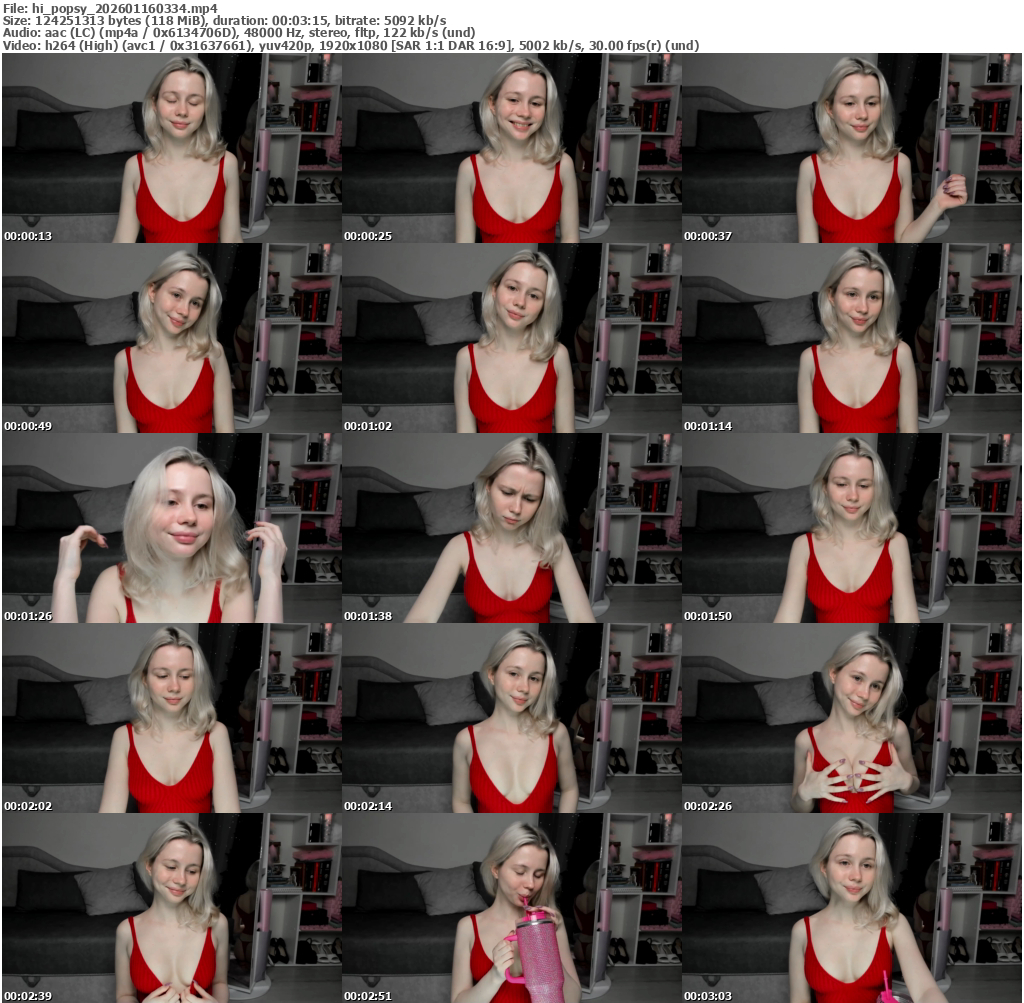1024x1003 pixels.
Task: Open the frame stamped 00:01:02
Action: point(512,338)
